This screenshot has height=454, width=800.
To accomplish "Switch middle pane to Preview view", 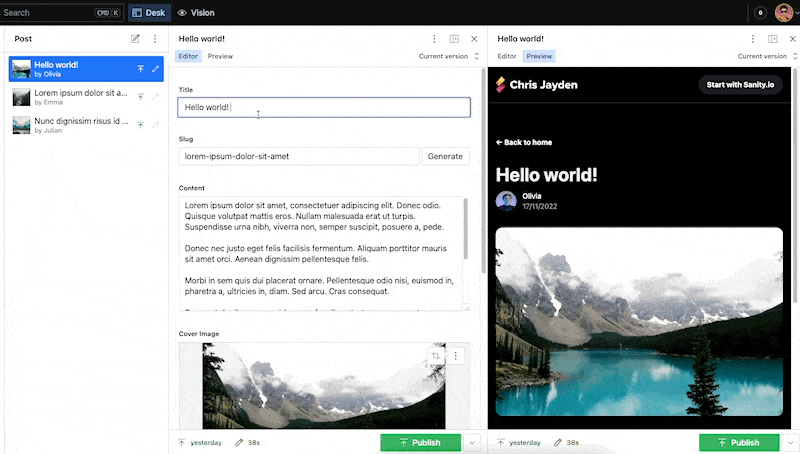I will pos(220,56).
